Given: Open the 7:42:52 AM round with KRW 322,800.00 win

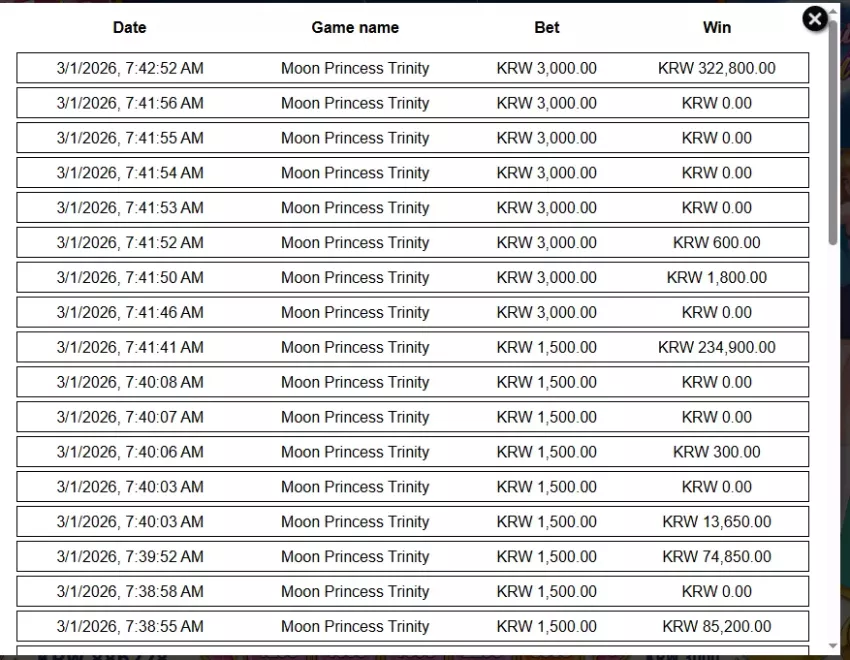Looking at the screenshot, I should point(413,68).
